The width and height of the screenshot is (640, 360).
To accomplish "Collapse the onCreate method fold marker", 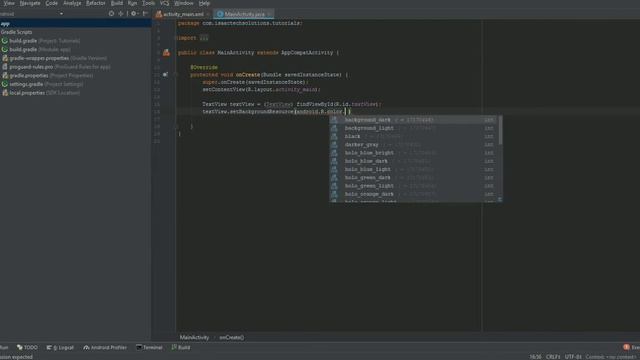I will coord(176,75).
